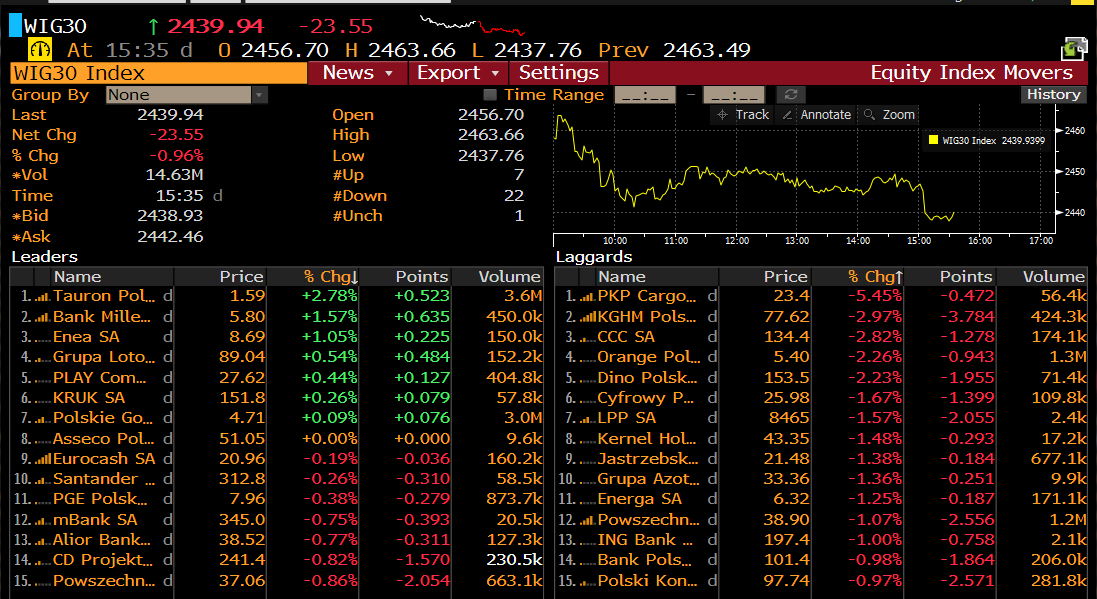Click the Time Range start time field

645,94
